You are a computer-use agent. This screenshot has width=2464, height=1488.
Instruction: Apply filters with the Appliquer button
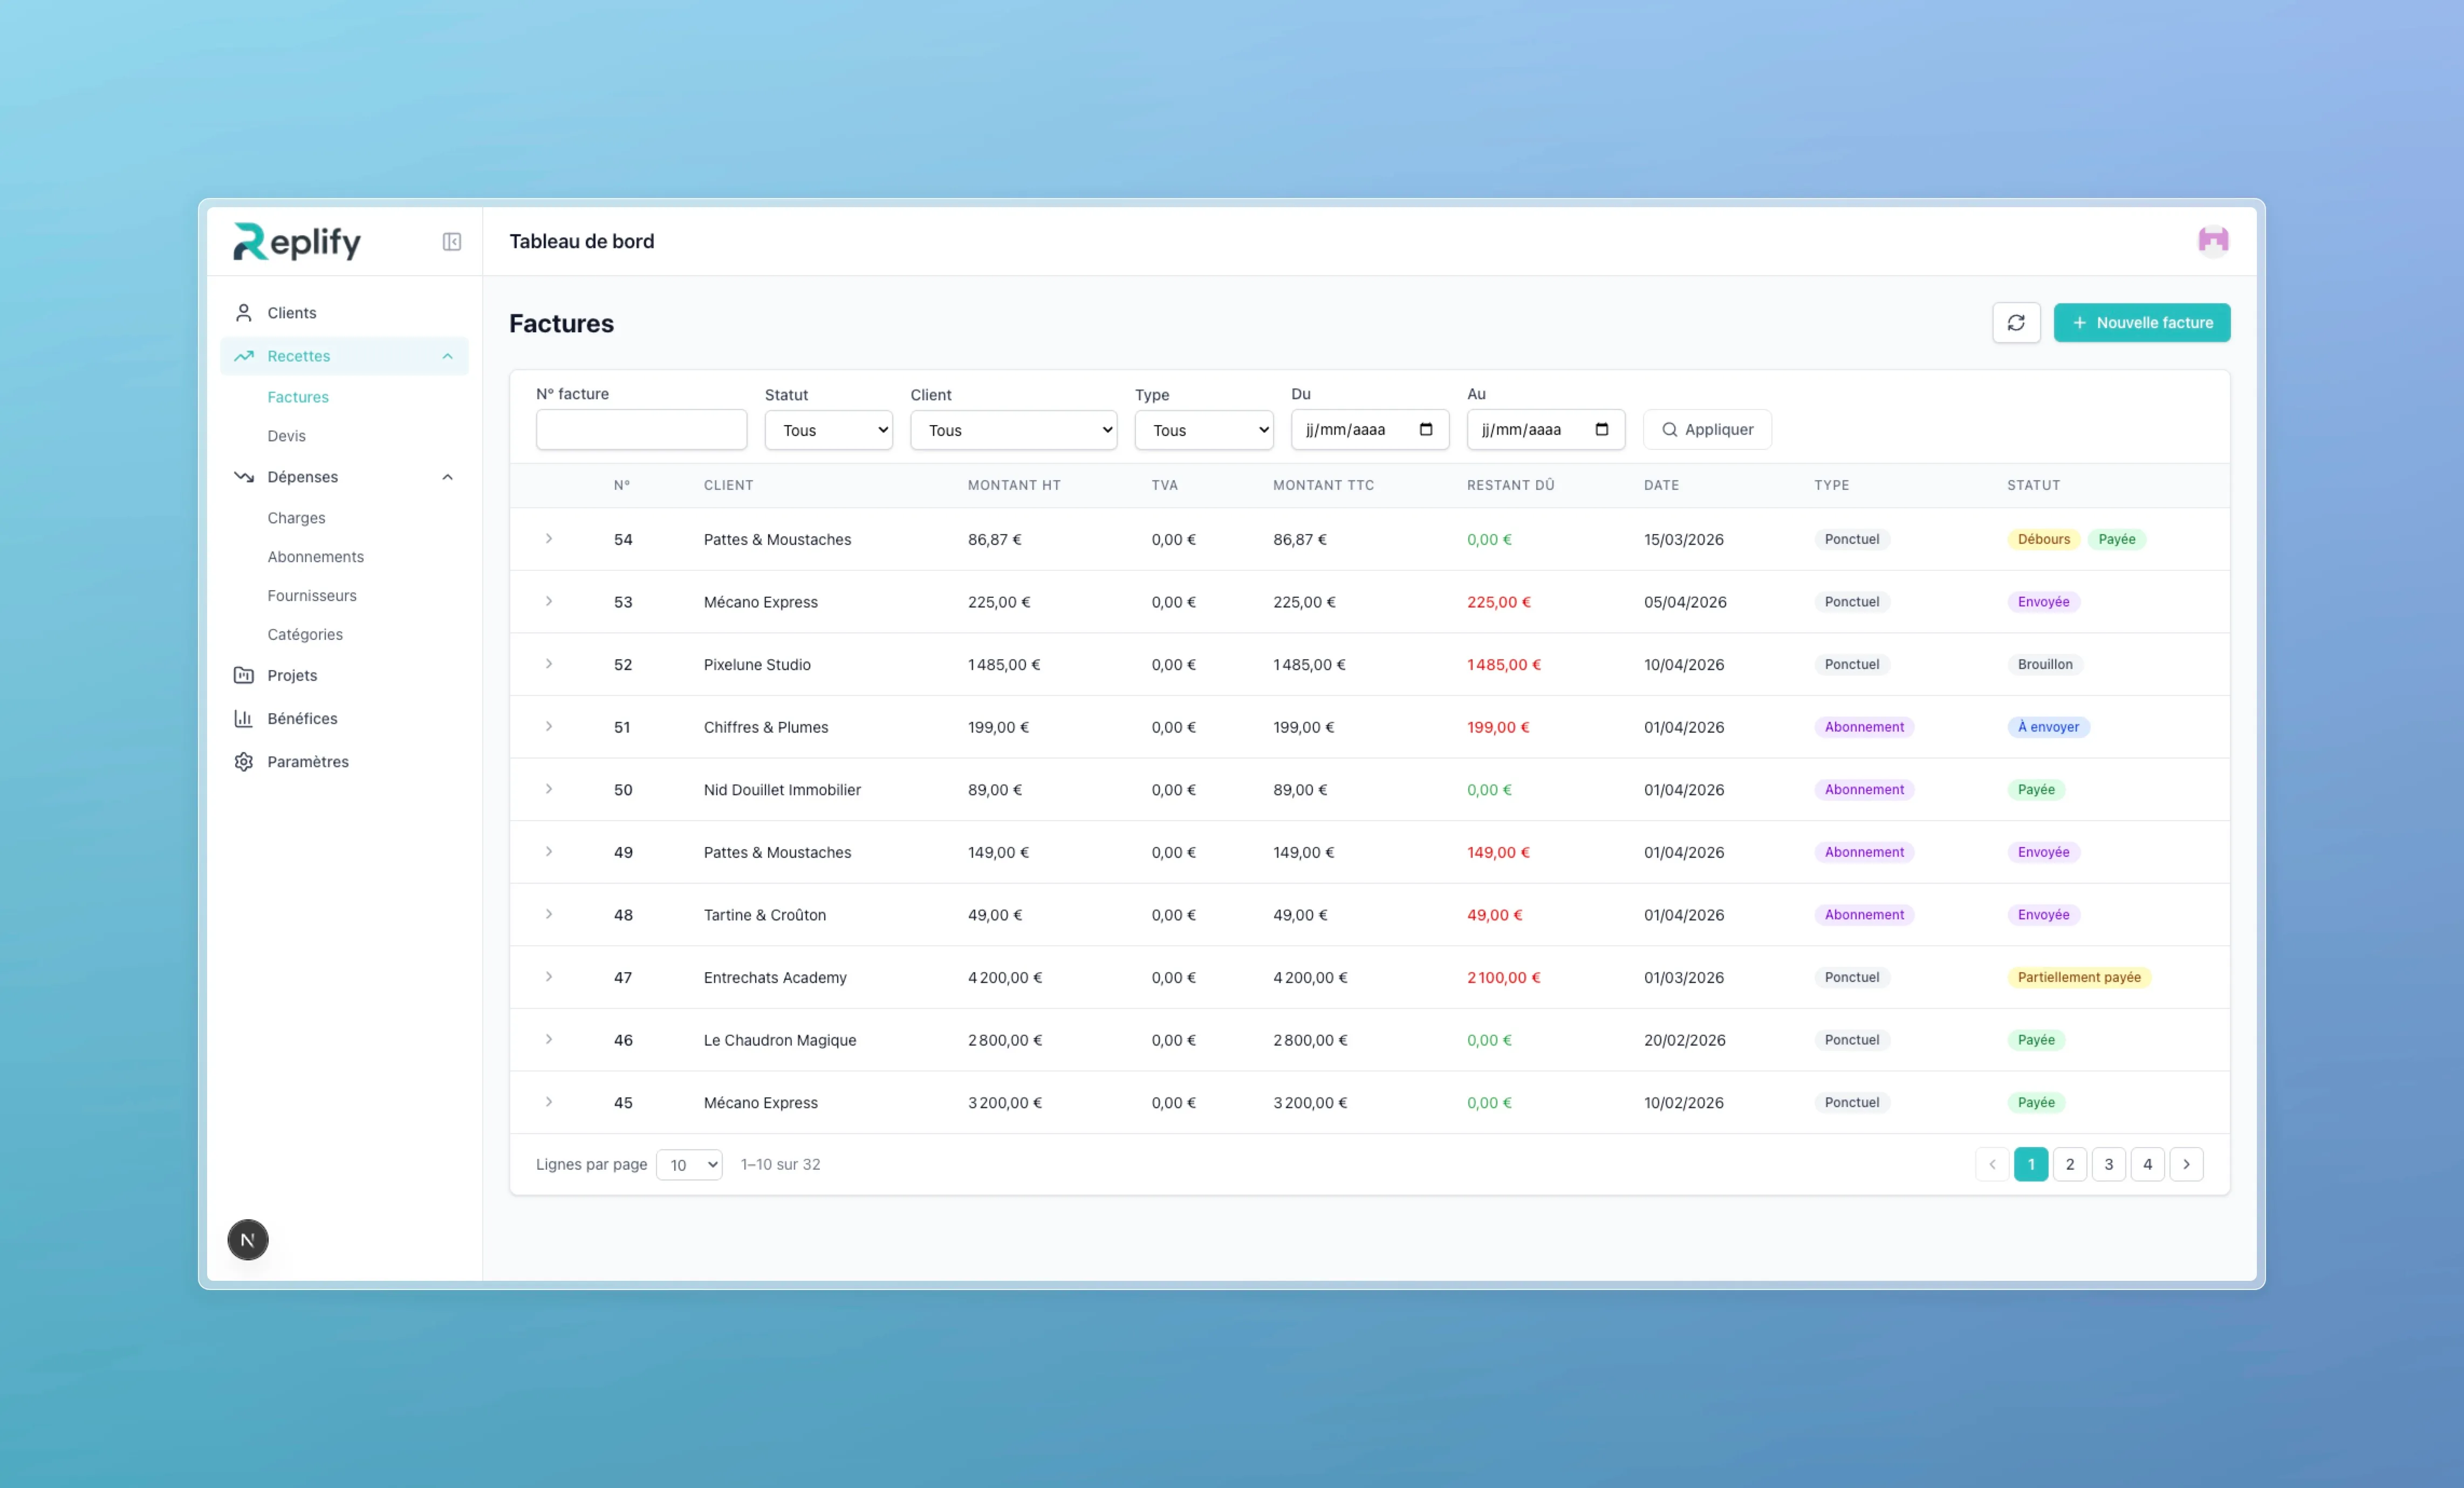click(x=1707, y=429)
